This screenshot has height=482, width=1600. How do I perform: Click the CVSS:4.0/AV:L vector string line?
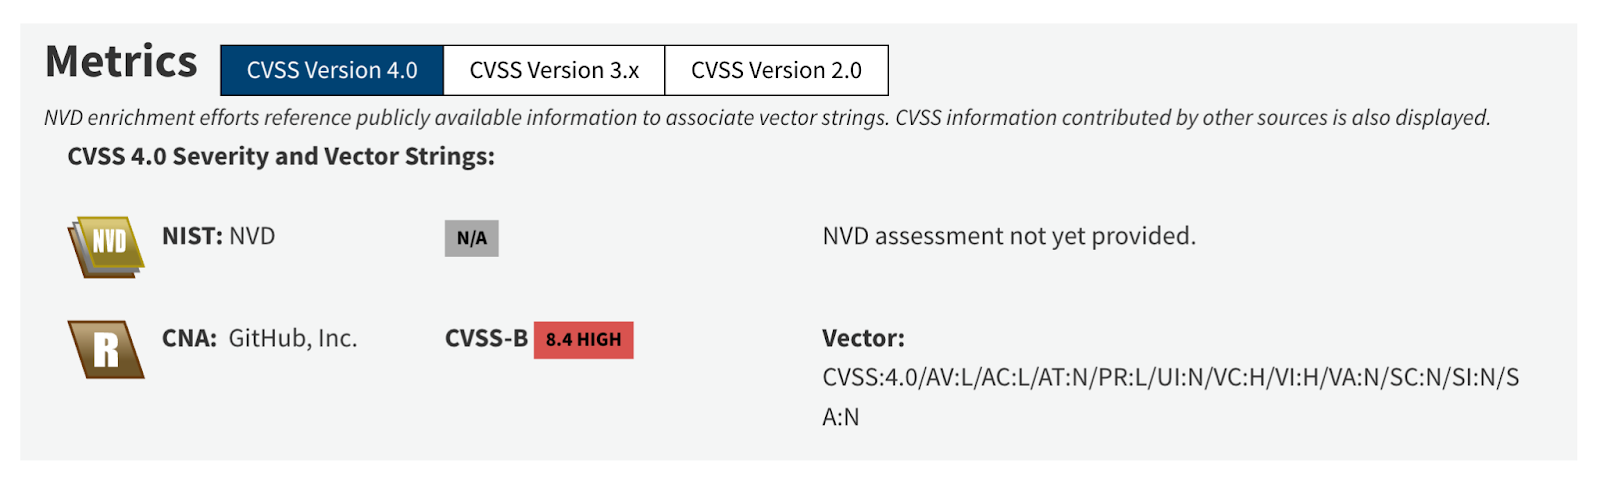pyautogui.click(x=1171, y=378)
